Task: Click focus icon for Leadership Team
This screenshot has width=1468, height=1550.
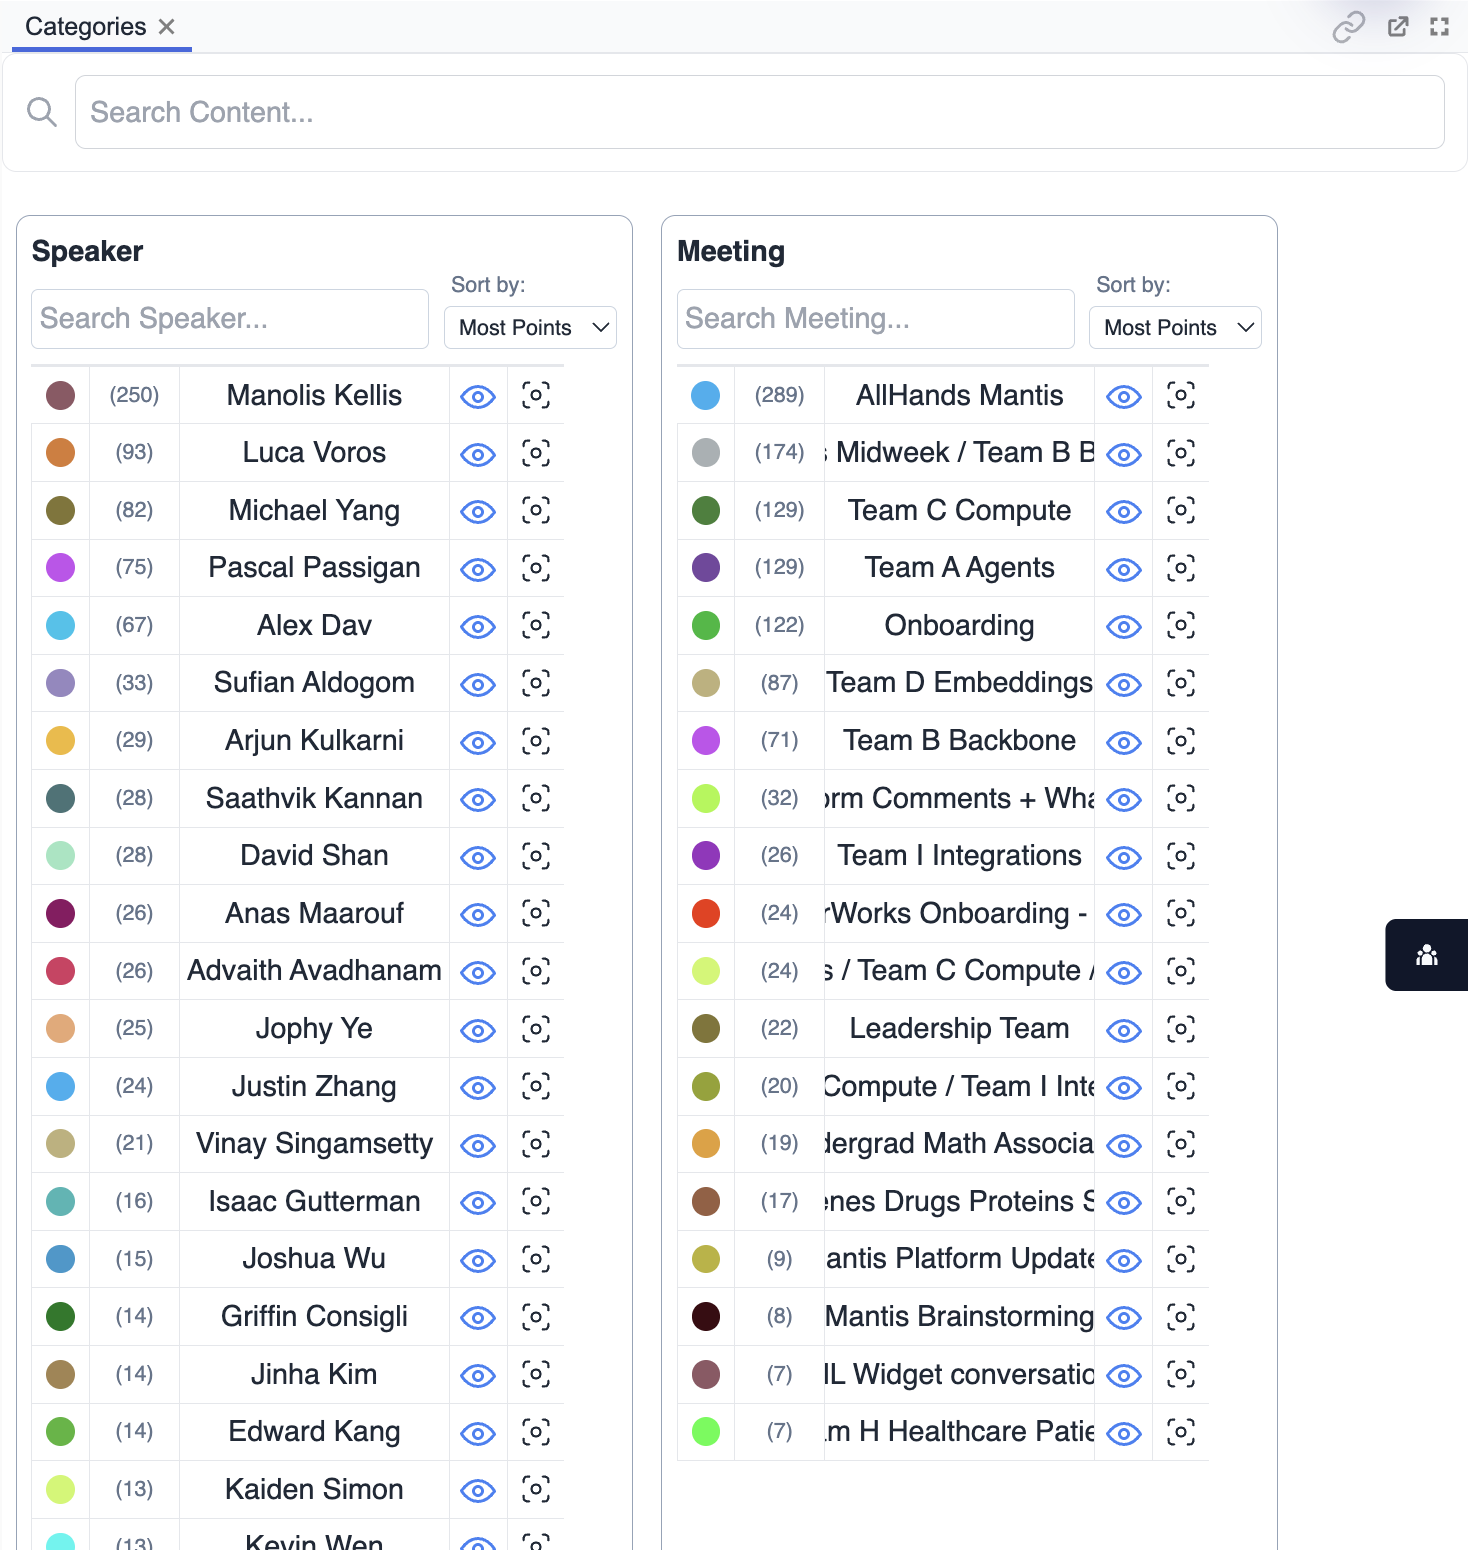Action: coord(1180,1029)
